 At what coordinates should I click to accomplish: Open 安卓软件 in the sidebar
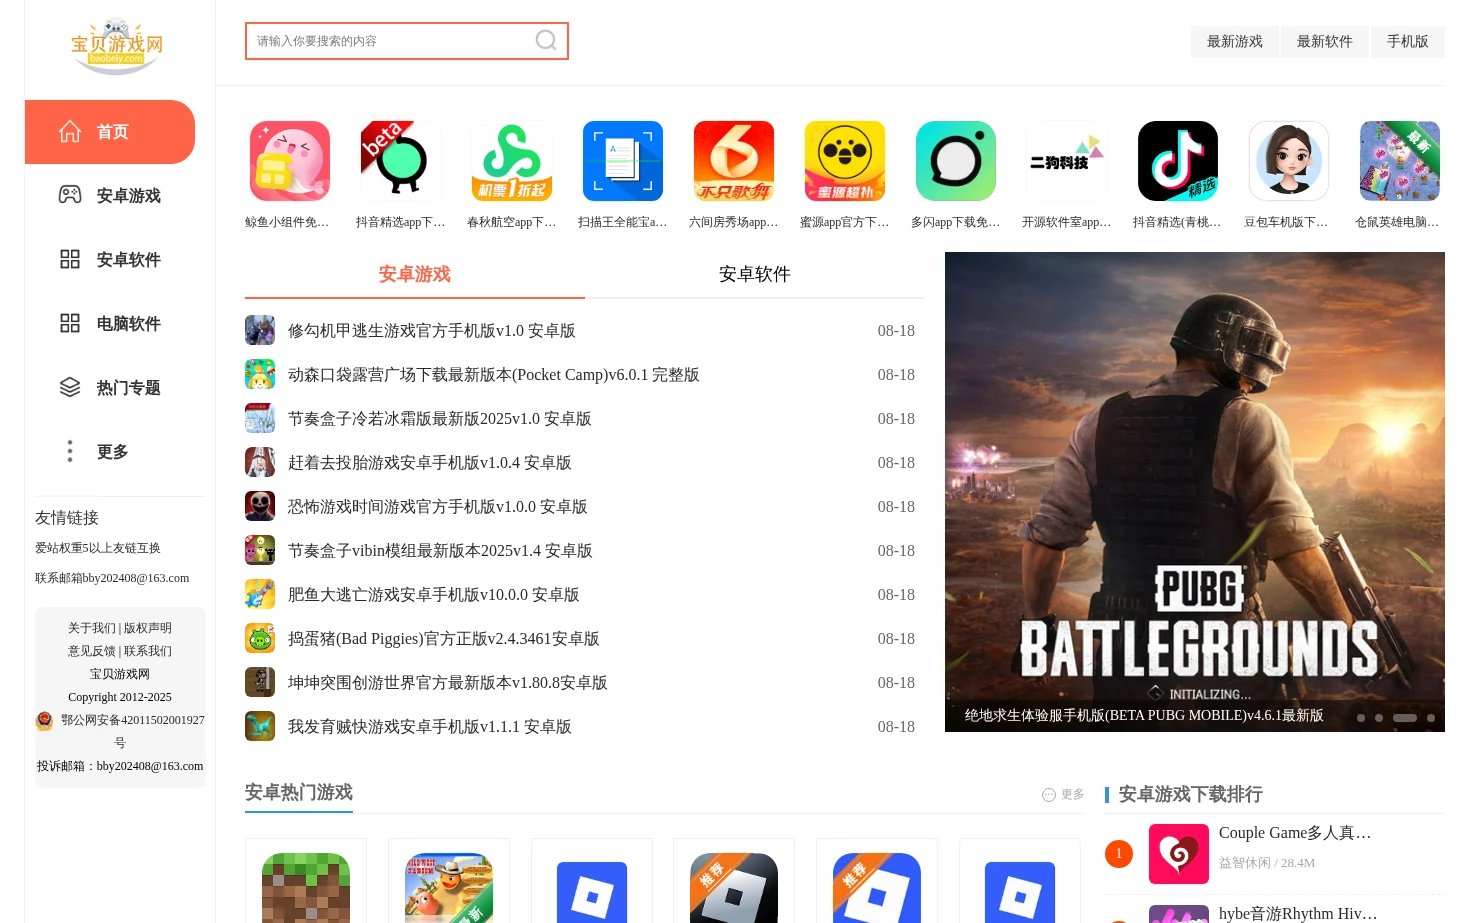(x=110, y=260)
